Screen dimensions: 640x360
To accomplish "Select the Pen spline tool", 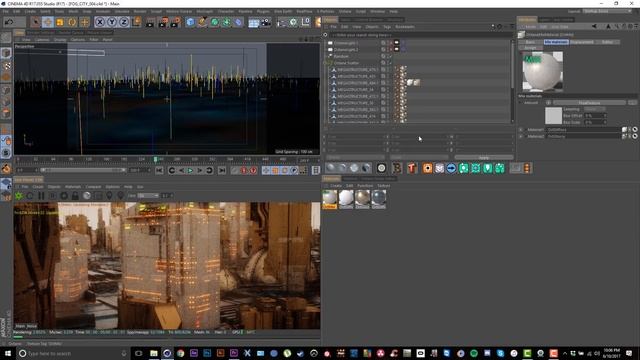I will click(202, 22).
